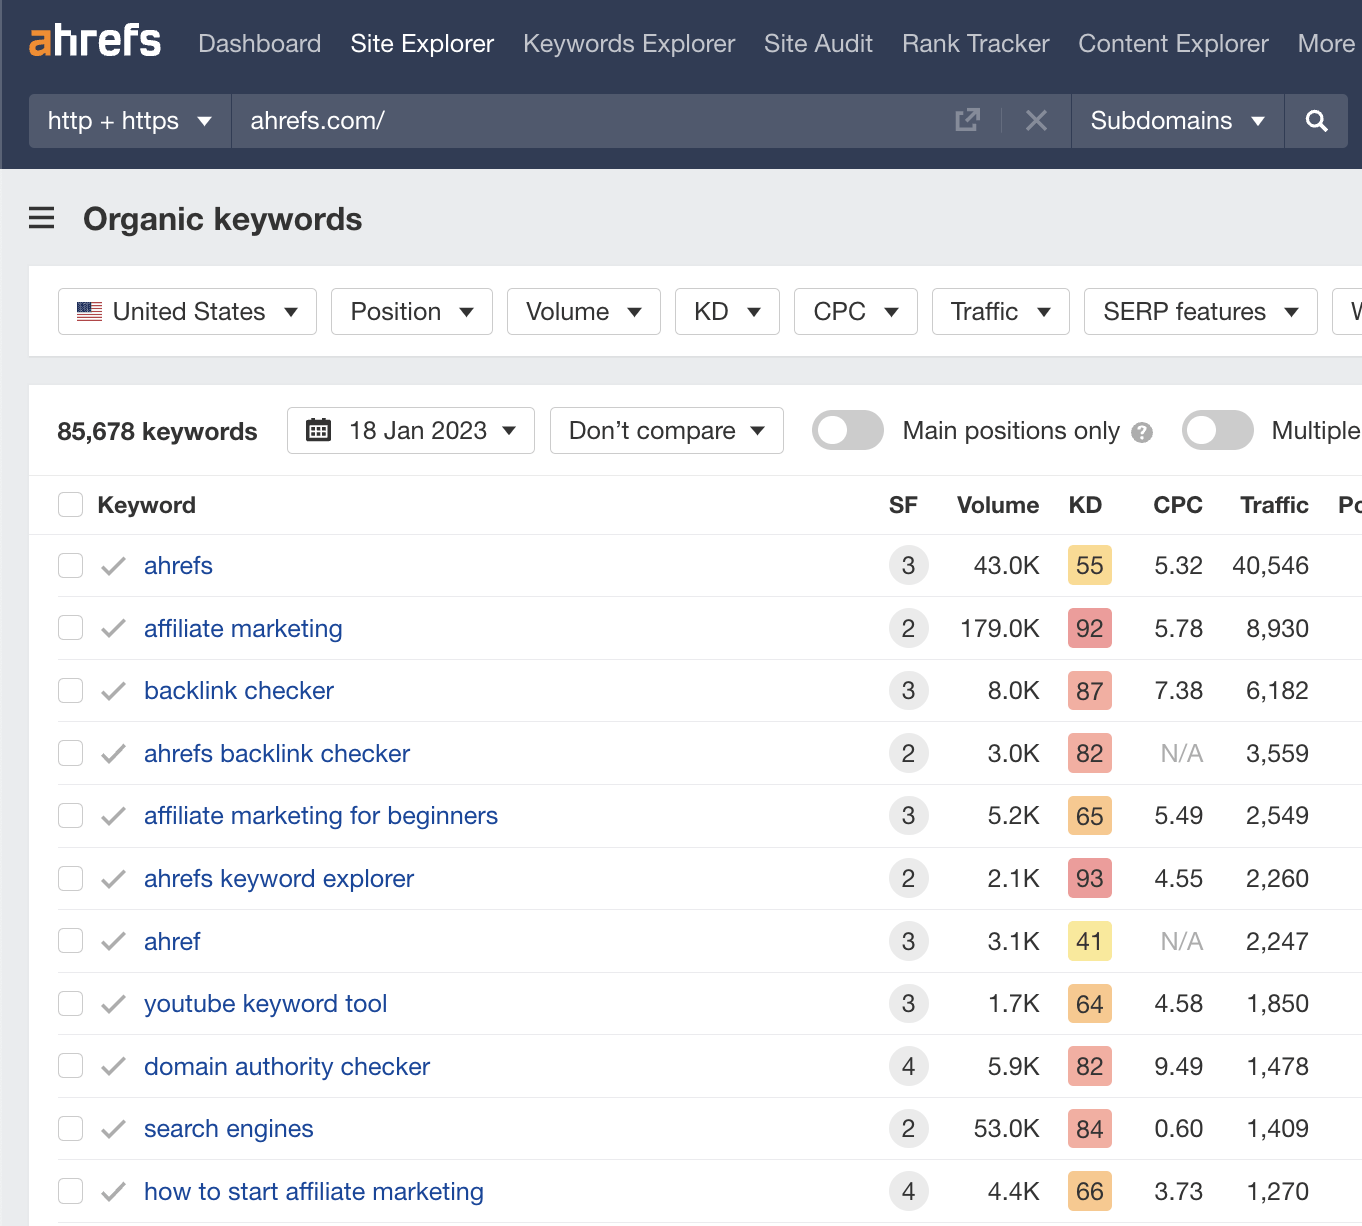The image size is (1362, 1226).
Task: Toggle the Multiple switch on
Action: [1217, 430]
